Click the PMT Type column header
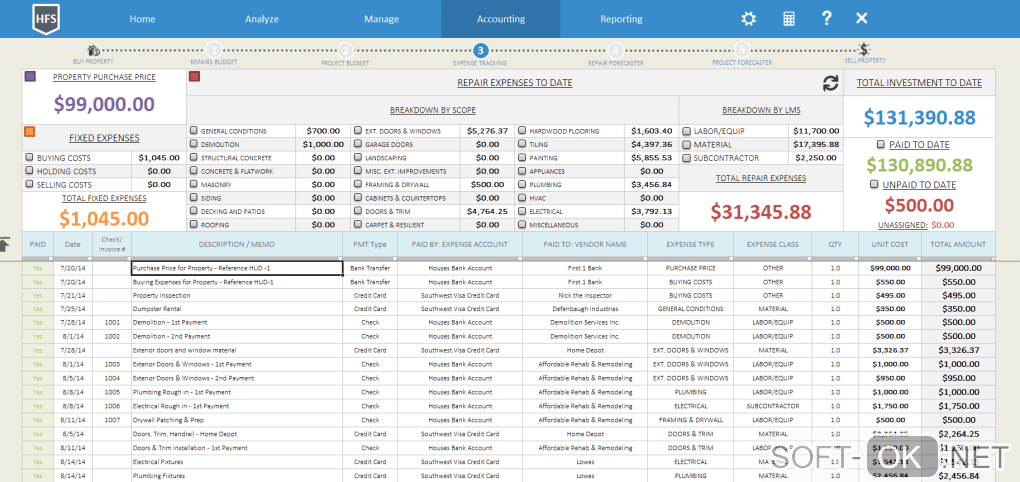1020x482 pixels. tap(370, 245)
